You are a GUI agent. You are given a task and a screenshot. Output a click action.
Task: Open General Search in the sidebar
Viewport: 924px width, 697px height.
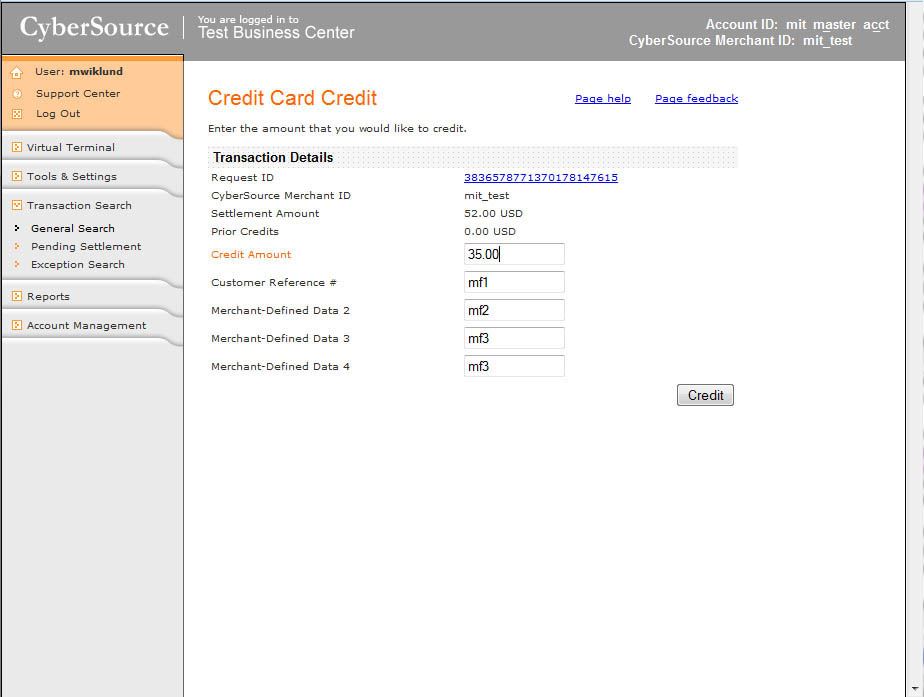(72, 228)
